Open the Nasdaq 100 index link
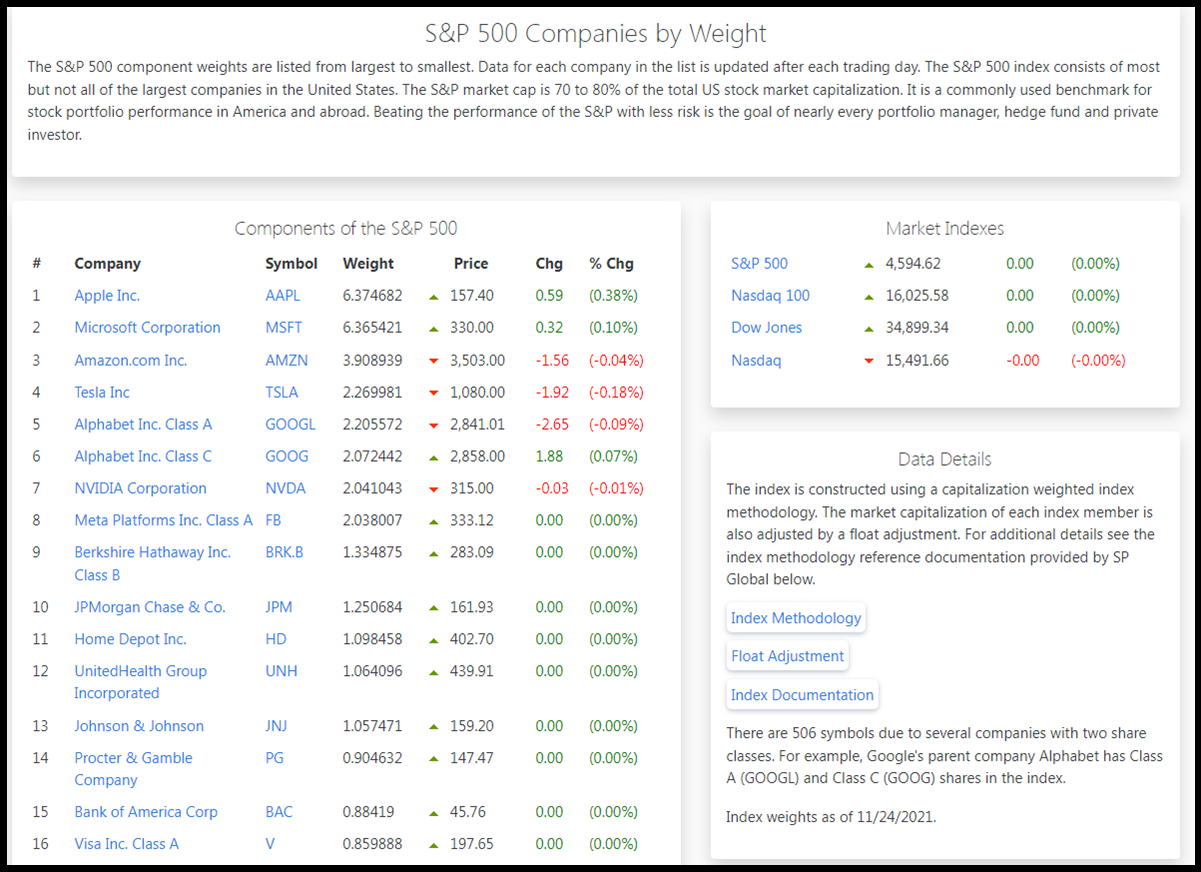The image size is (1201, 872). (770, 296)
